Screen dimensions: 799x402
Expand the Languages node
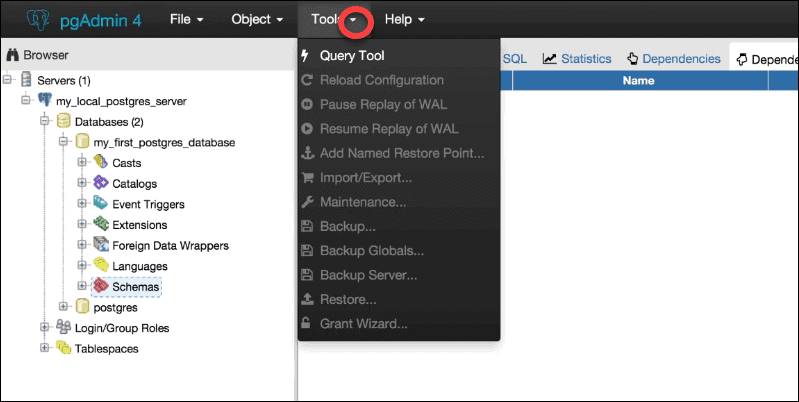point(82,265)
